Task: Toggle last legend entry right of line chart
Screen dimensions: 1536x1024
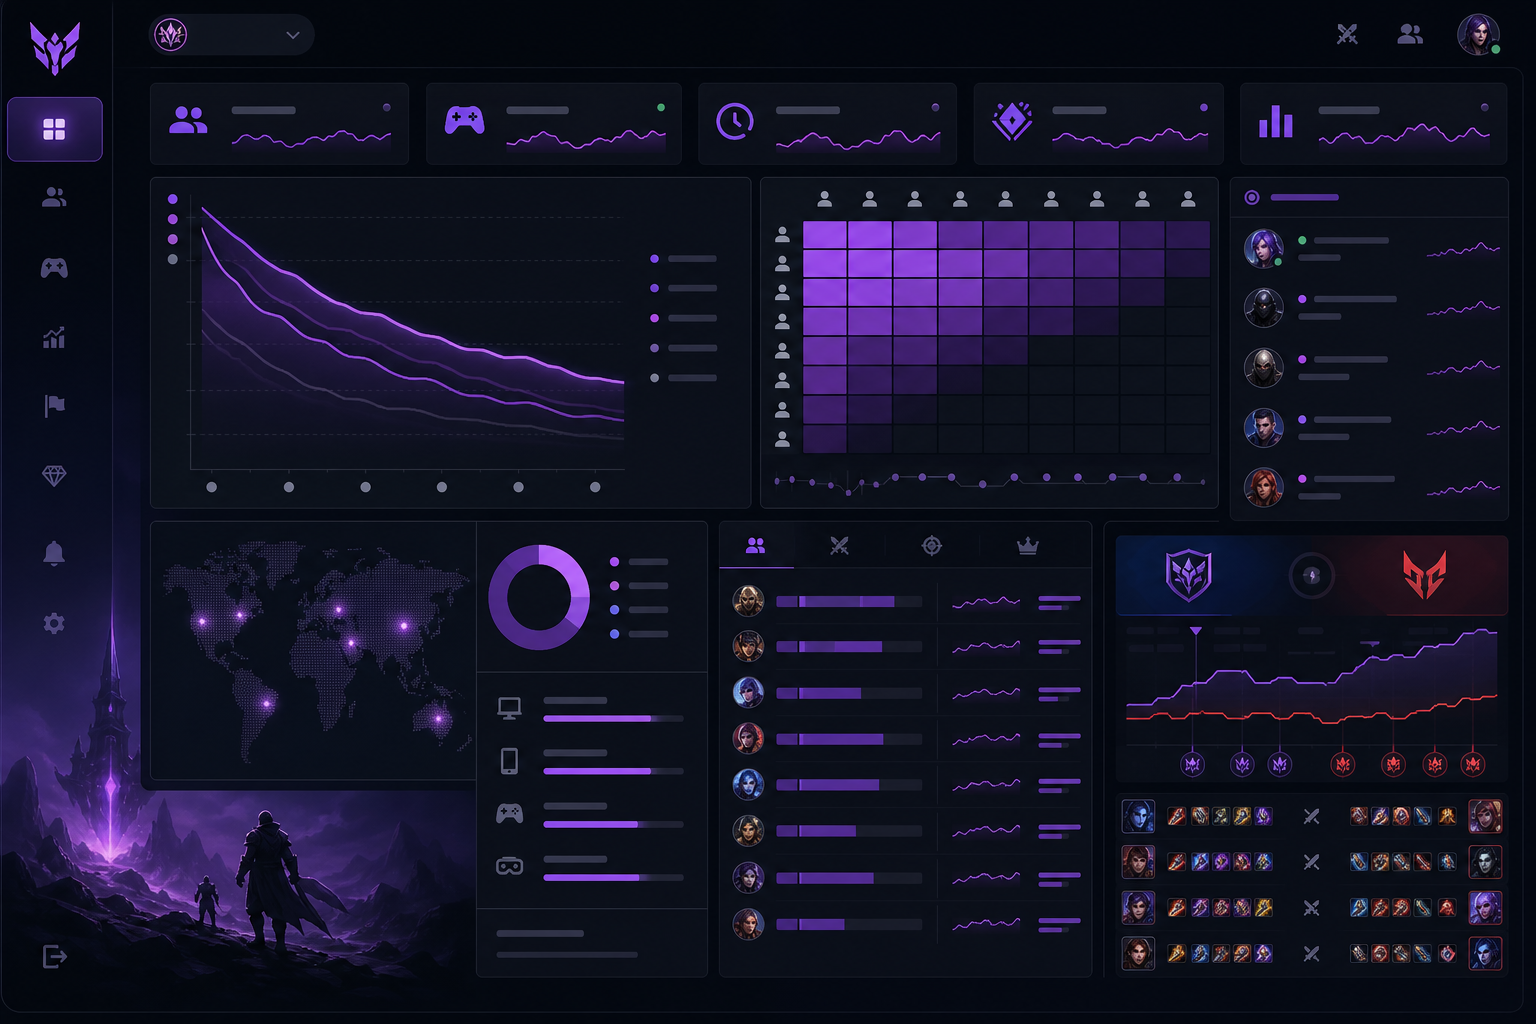Action: click(684, 378)
